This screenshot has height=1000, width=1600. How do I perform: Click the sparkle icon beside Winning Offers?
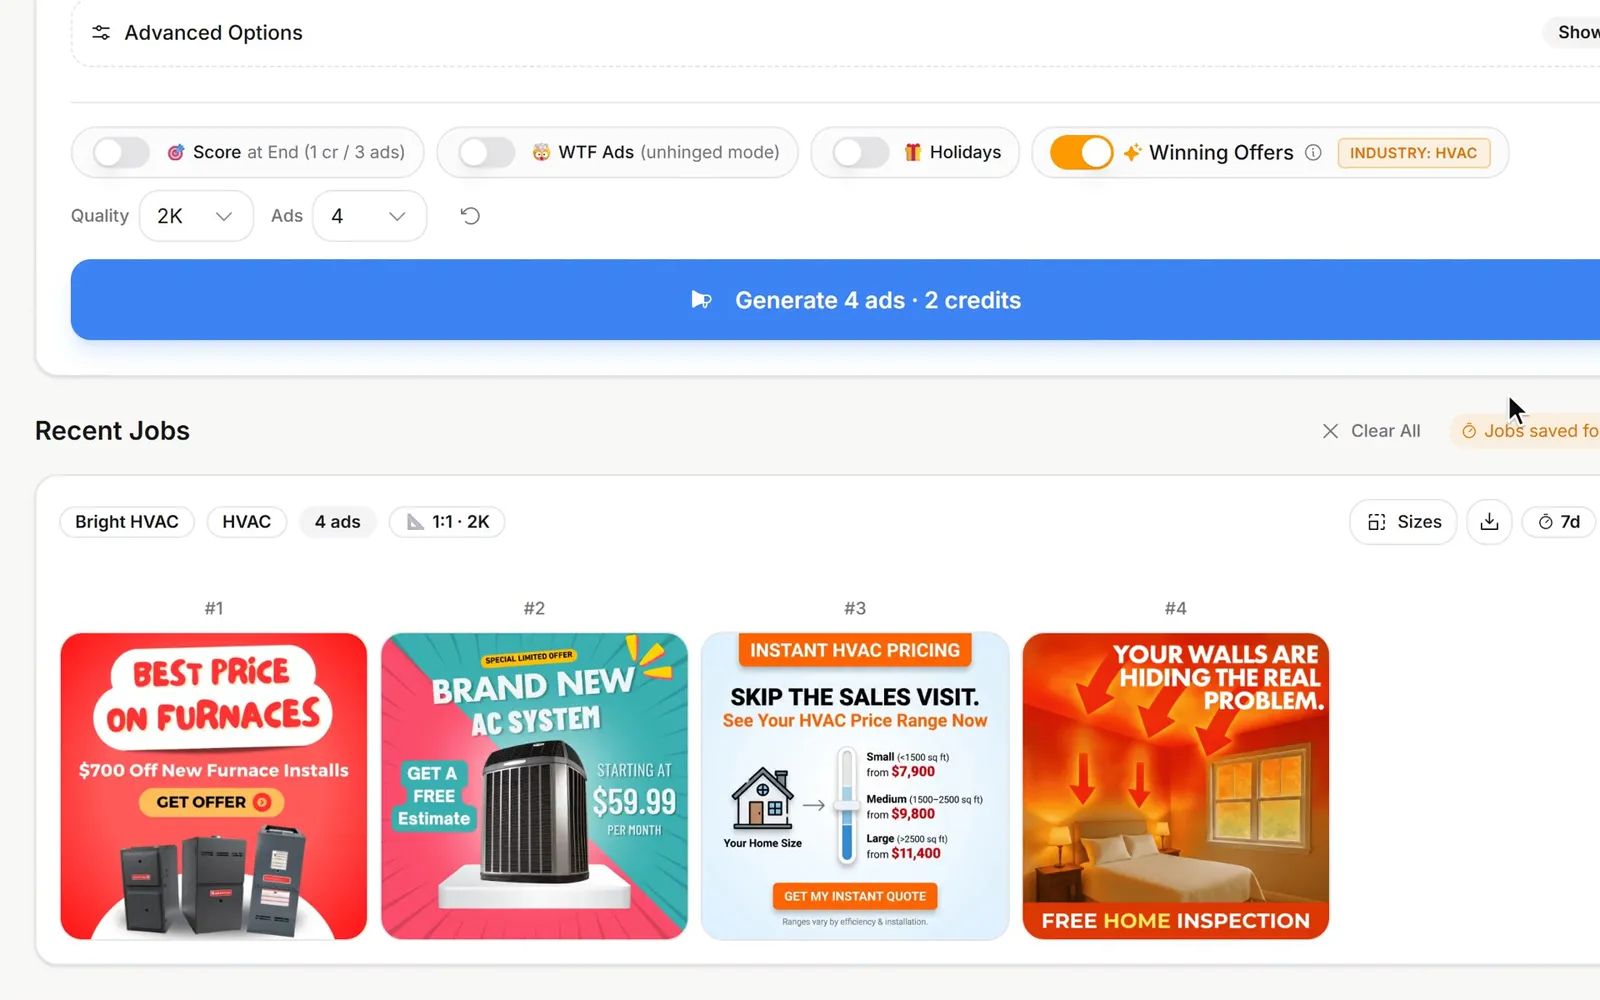click(1132, 152)
